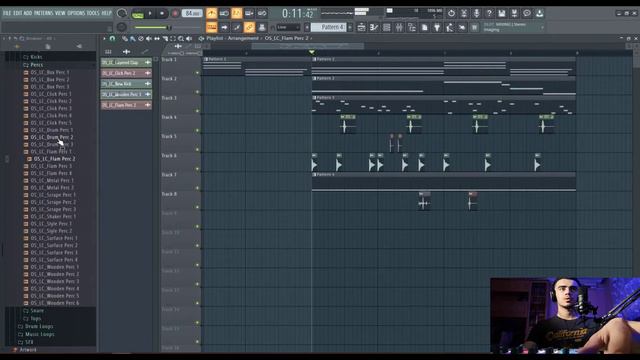Select the playlist delete tool
The width and height of the screenshot is (640, 360).
coord(141,38)
